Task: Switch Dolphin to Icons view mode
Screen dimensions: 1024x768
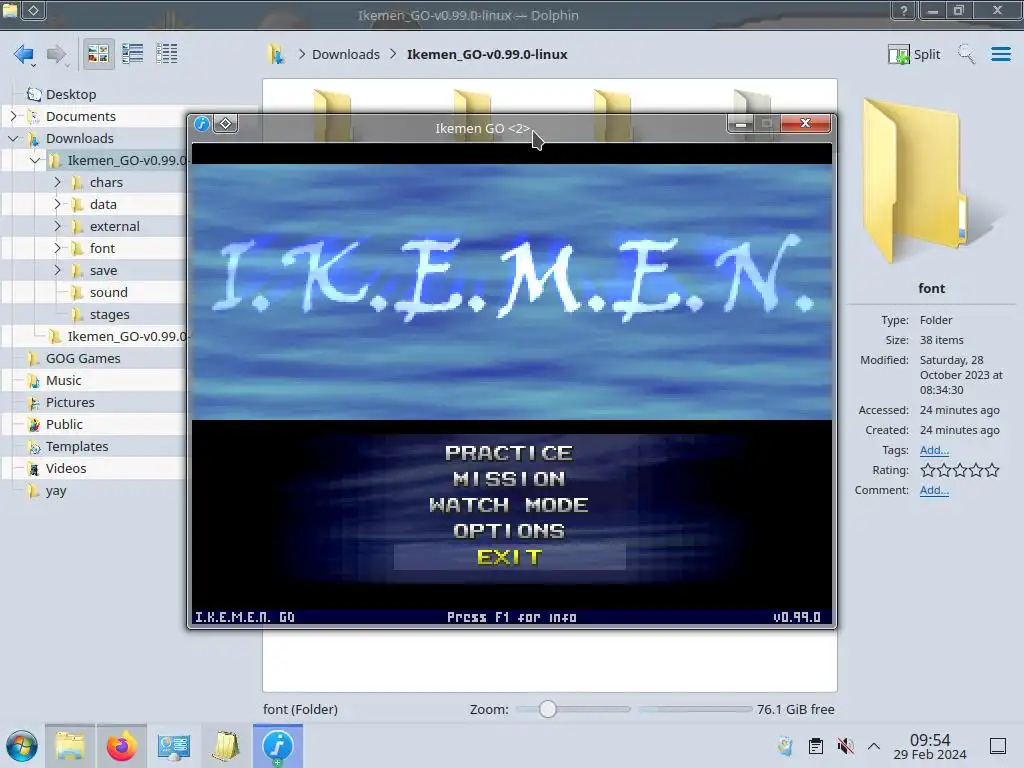Action: 98,54
